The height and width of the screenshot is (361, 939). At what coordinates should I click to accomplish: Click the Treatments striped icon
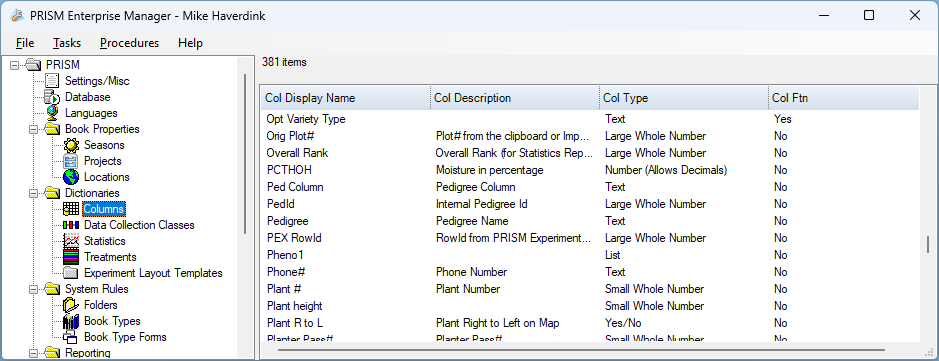[x=71, y=257]
